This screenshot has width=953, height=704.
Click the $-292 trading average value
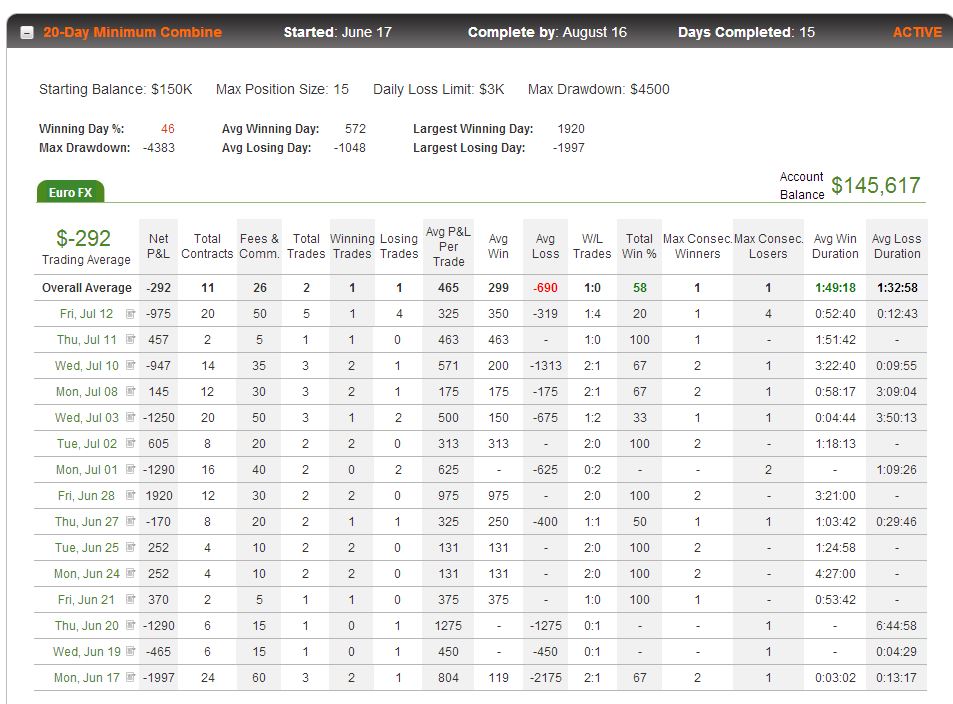tap(83, 238)
